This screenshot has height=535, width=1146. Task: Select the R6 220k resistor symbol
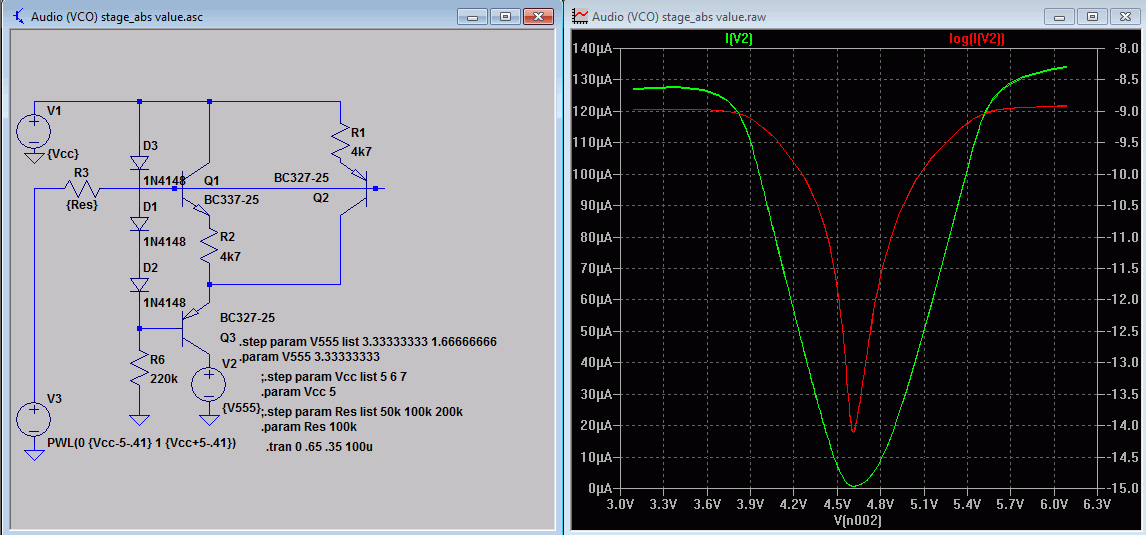[x=139, y=369]
